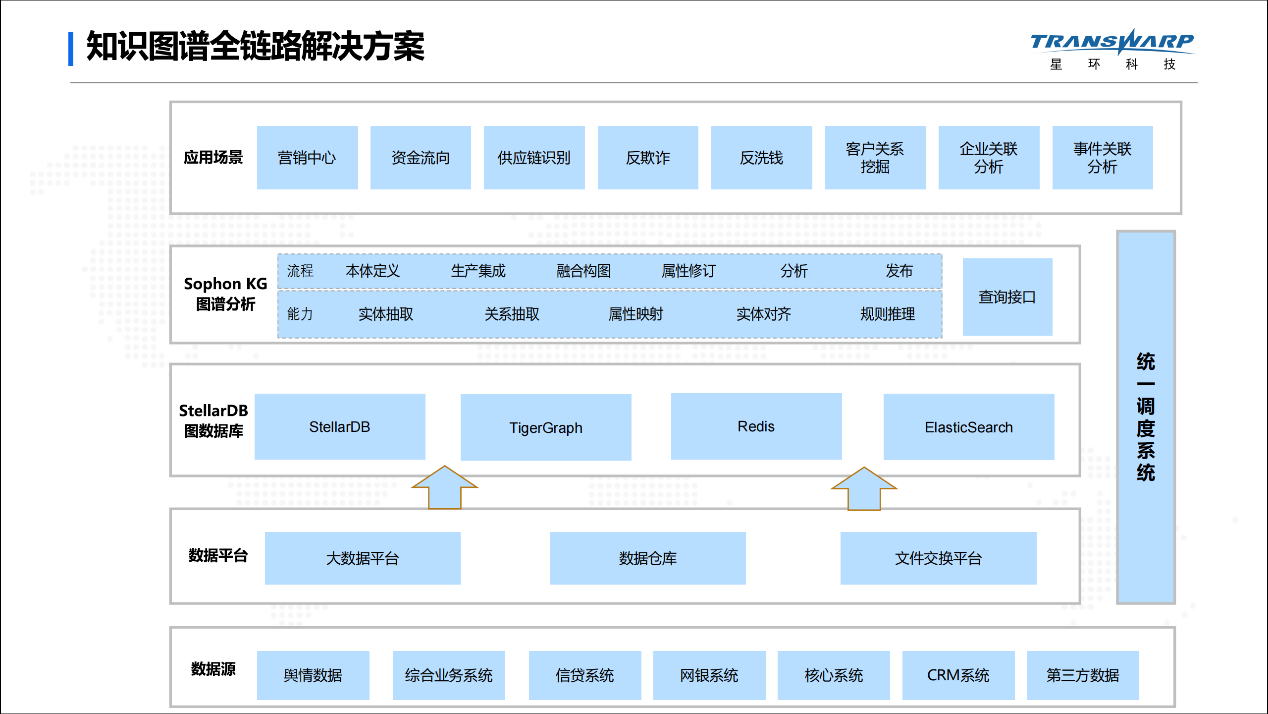Select the 资金流向 box
Viewport: 1268px width, 714px height.
(421, 157)
